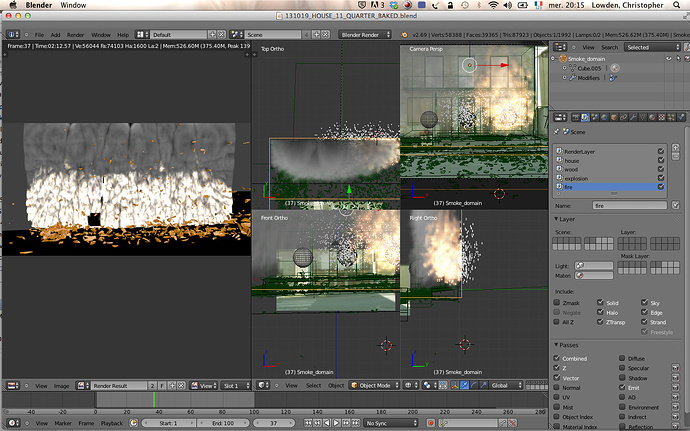Image resolution: width=690 pixels, height=431 pixels.
Task: Open the Object Data properties tab icon
Action: (642, 117)
